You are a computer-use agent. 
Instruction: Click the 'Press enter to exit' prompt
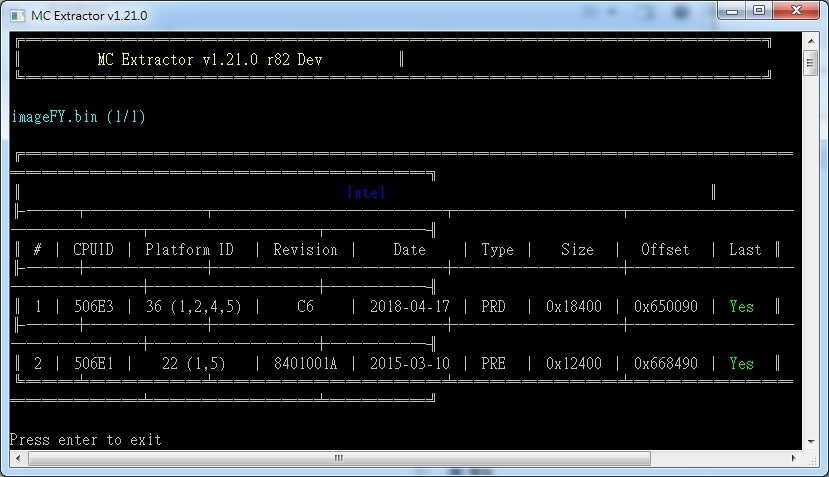coord(86,439)
